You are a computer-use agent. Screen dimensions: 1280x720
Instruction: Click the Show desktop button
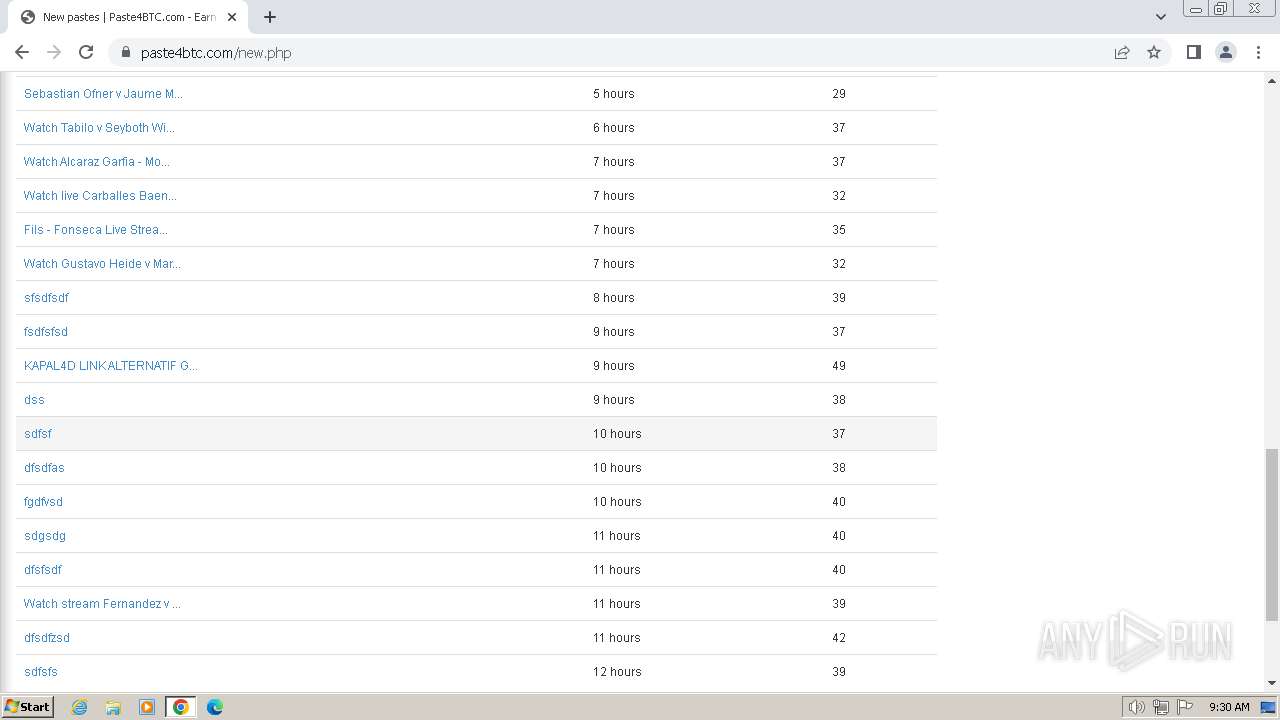coord(1269,707)
